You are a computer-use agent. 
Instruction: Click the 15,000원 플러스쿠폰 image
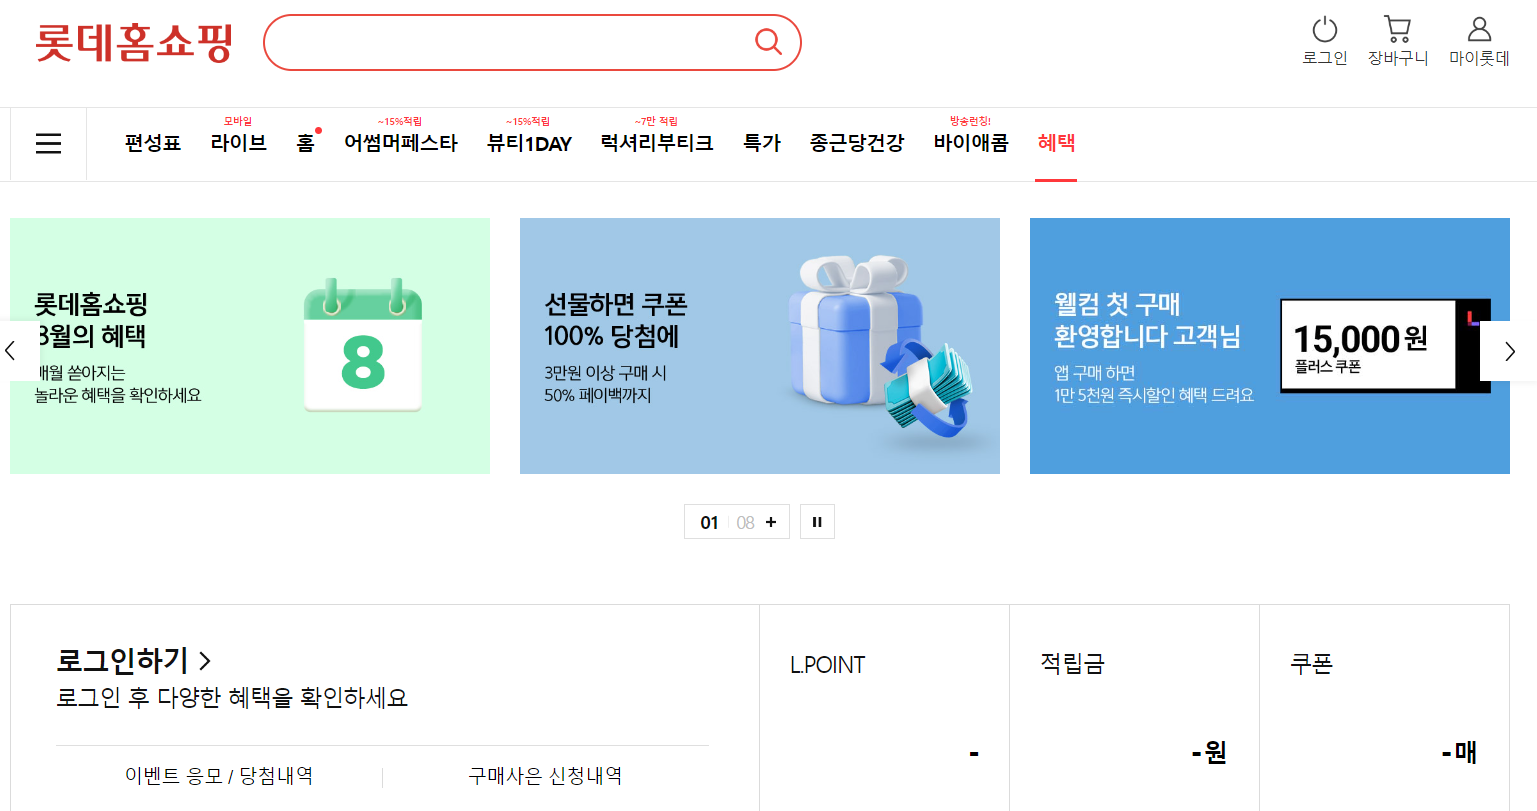(1385, 345)
